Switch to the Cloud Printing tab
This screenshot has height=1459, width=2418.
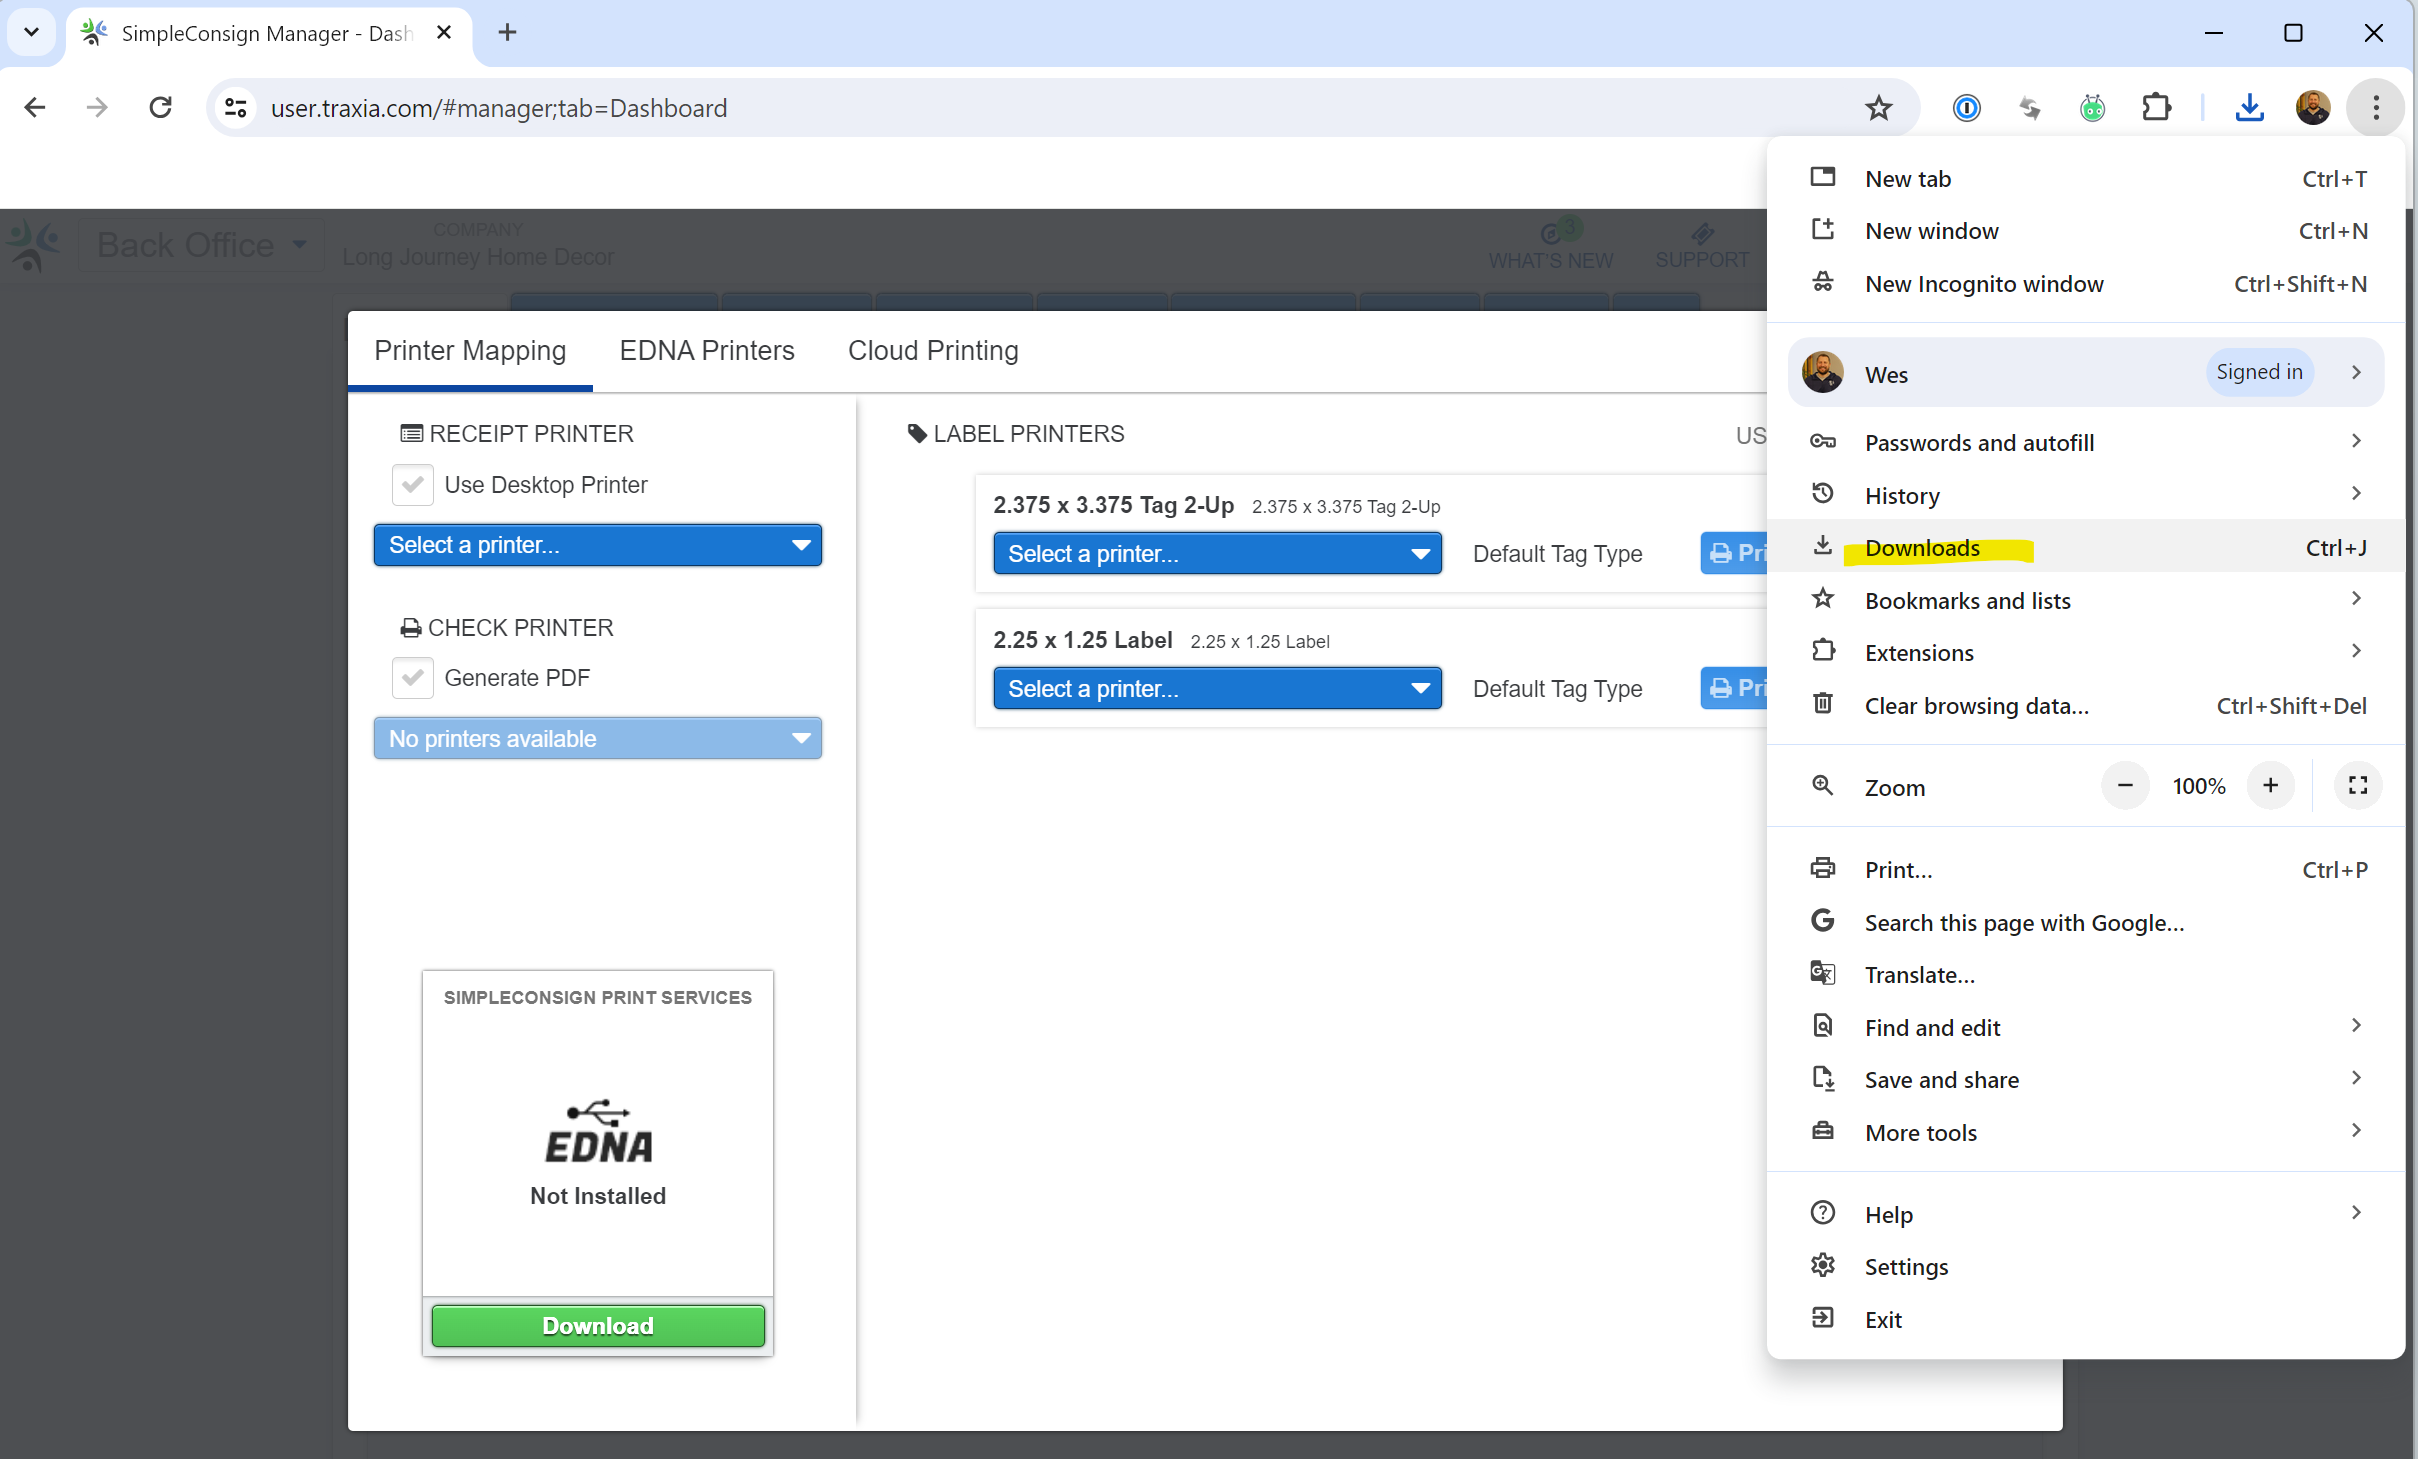coord(932,351)
